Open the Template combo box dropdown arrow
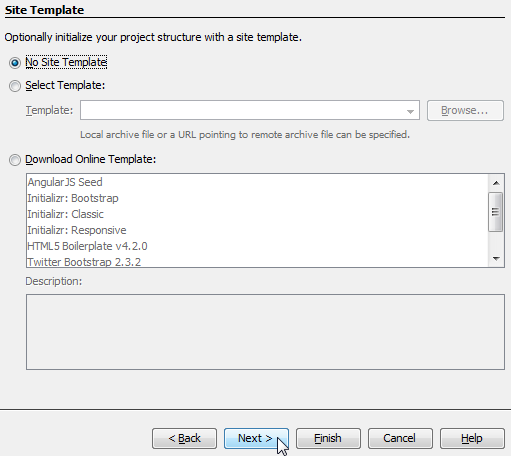 point(410,111)
